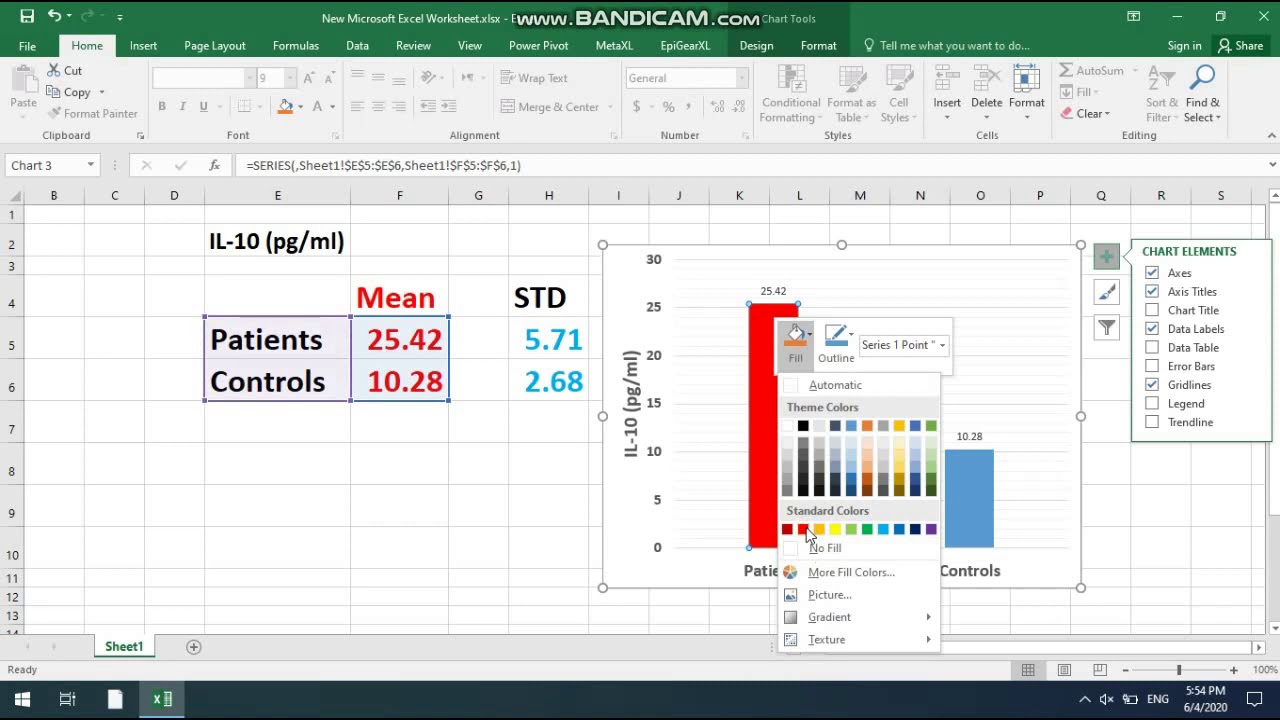Expand the Name Box dropdown
The image size is (1280, 720).
point(90,165)
